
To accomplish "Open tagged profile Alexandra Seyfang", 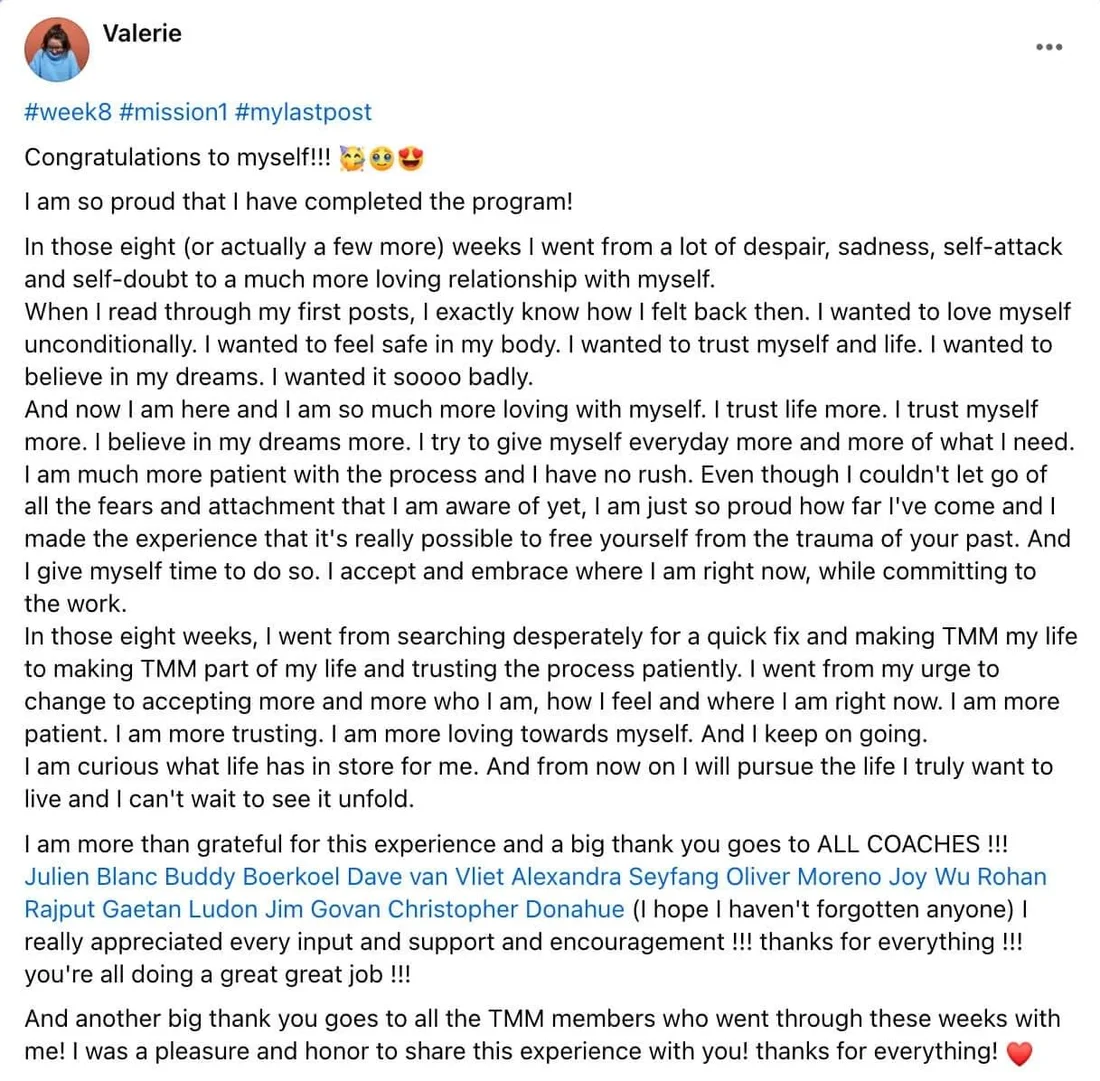I will [x=615, y=877].
